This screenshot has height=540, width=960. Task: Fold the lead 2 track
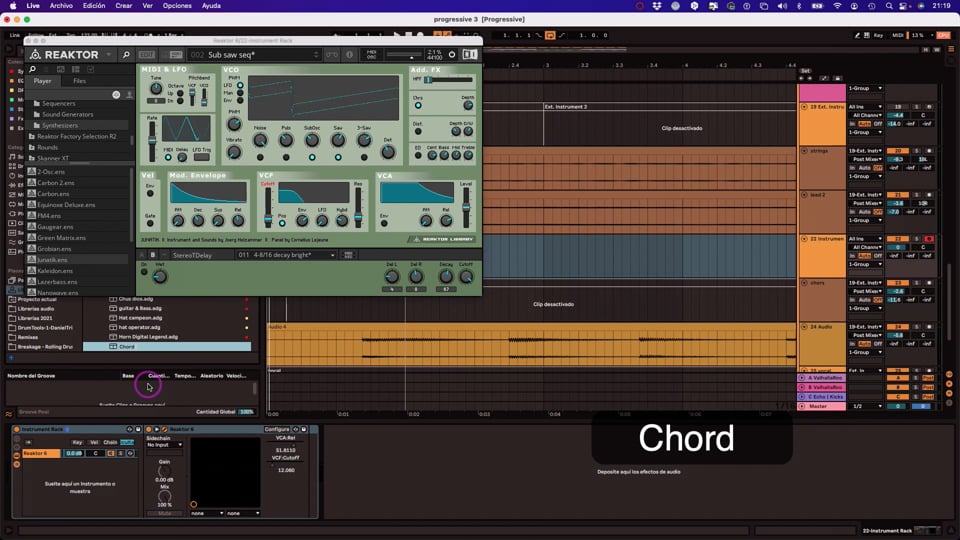pyautogui.click(x=804, y=195)
